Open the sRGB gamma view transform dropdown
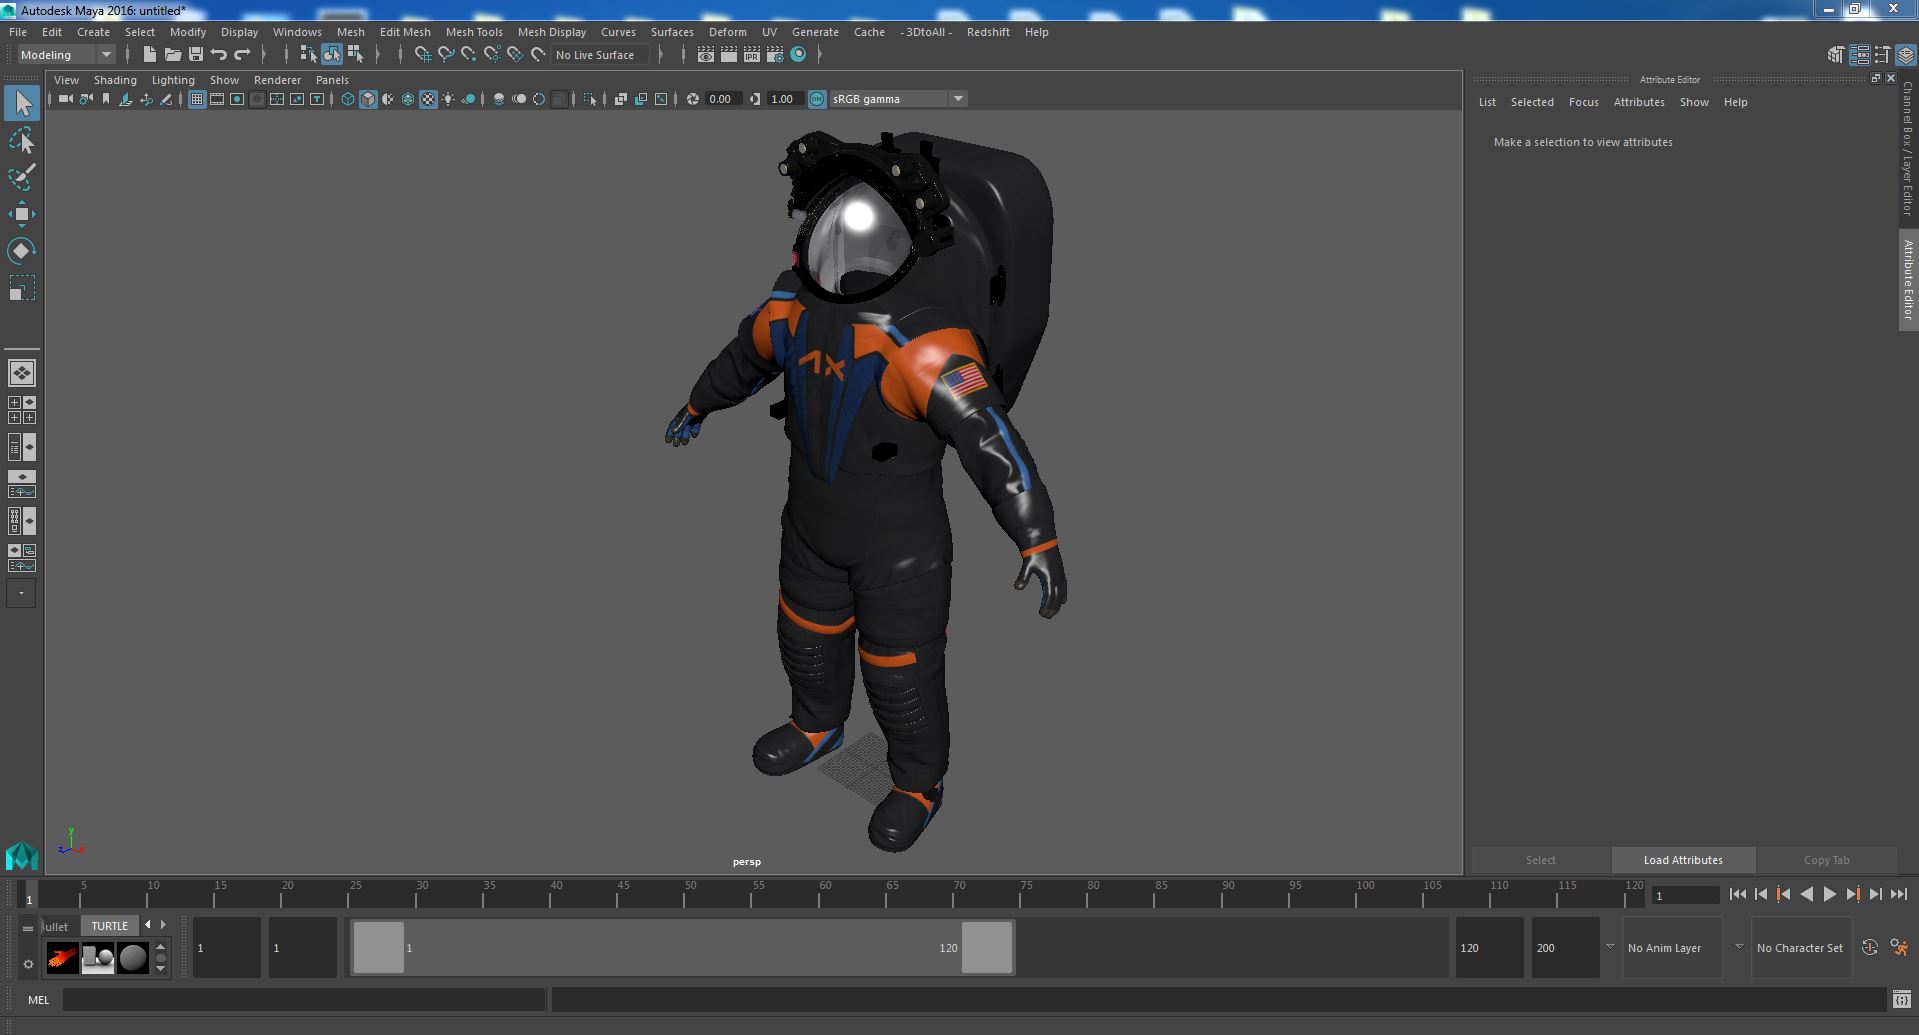 [x=897, y=99]
